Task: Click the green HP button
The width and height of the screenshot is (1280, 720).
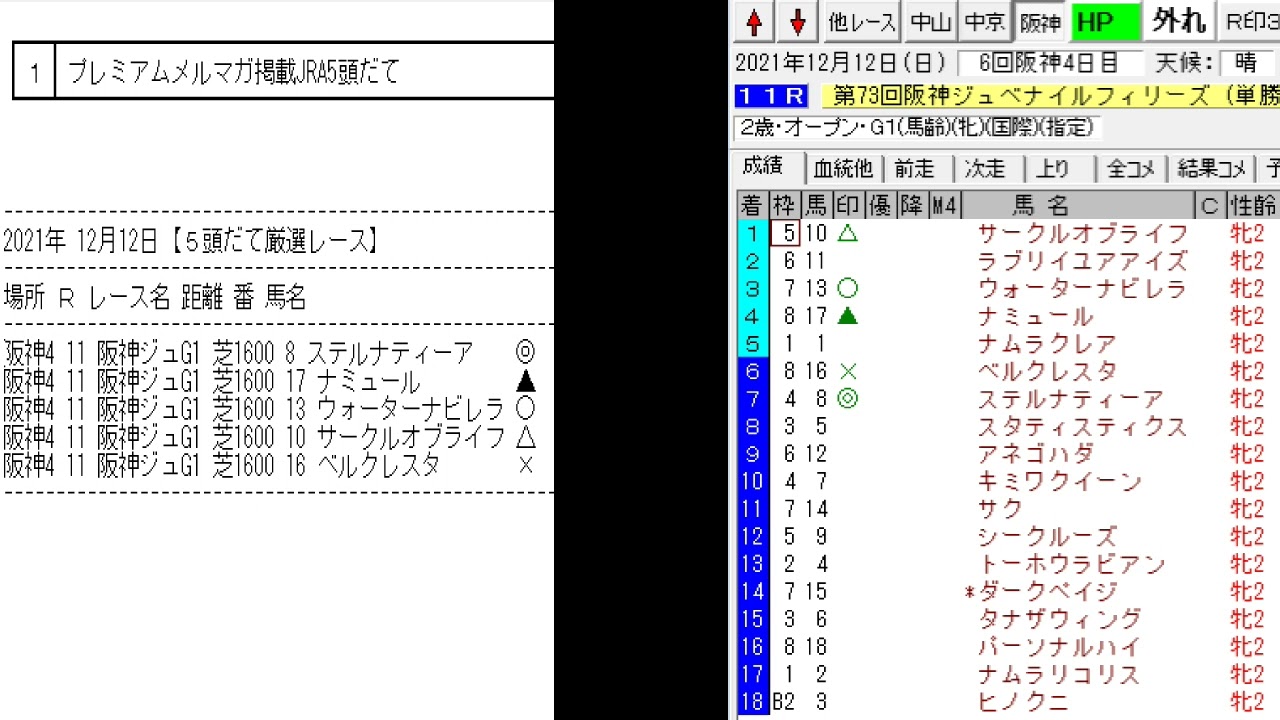Action: pyautogui.click(x=1105, y=21)
